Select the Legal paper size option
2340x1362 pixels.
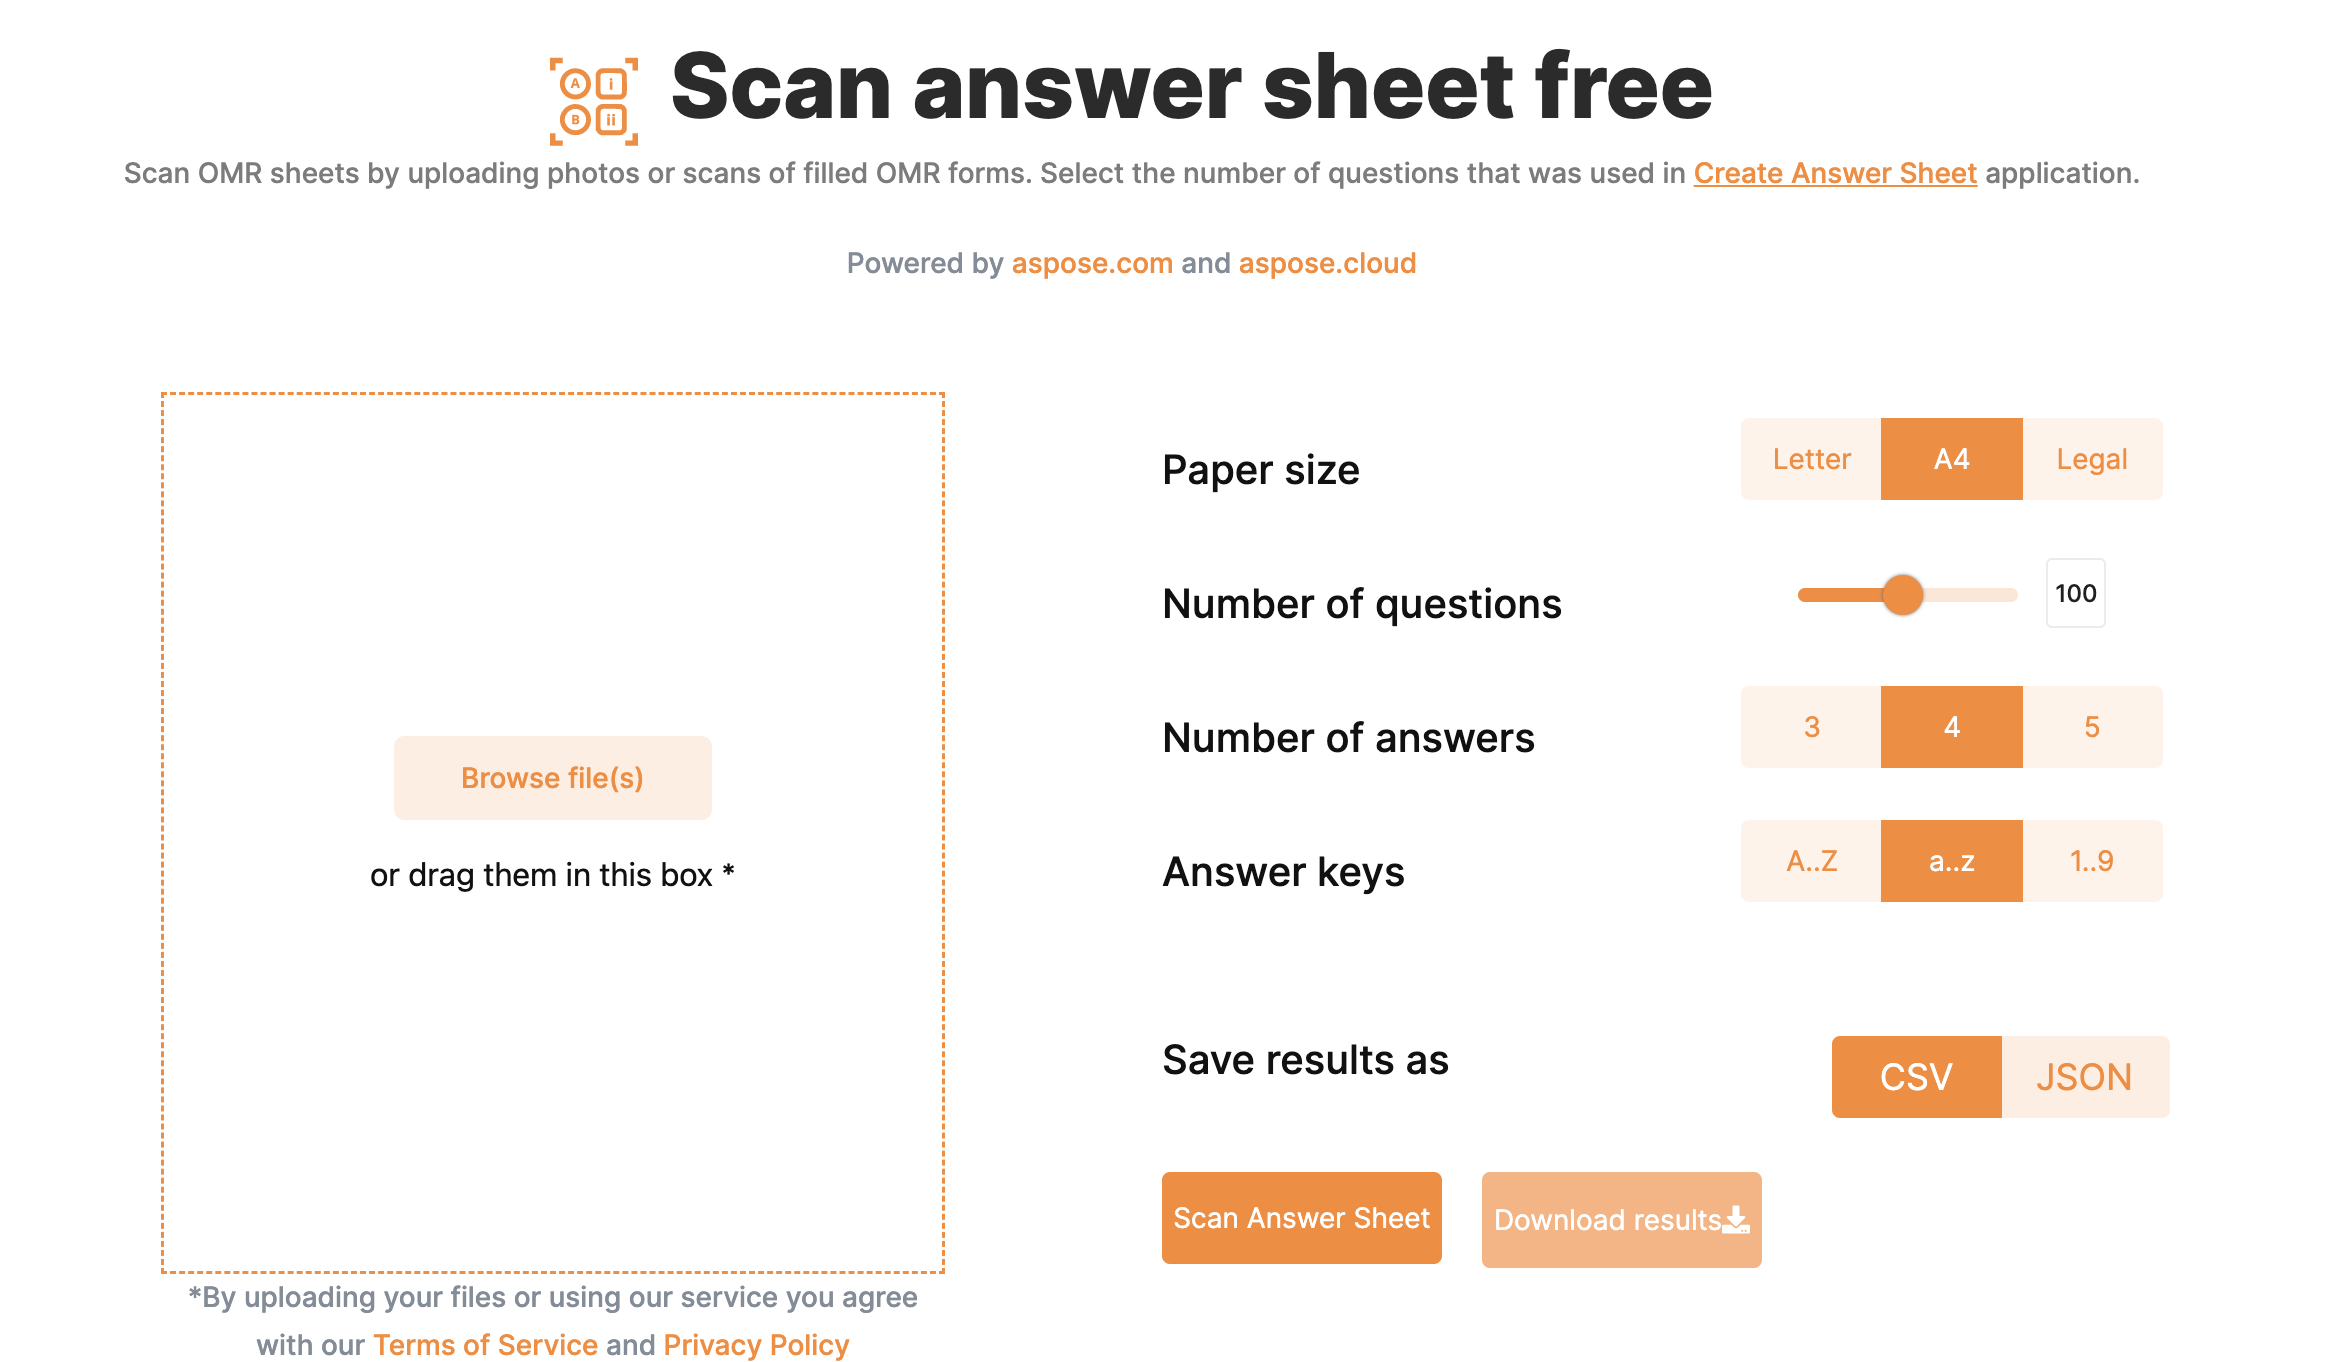(2094, 459)
